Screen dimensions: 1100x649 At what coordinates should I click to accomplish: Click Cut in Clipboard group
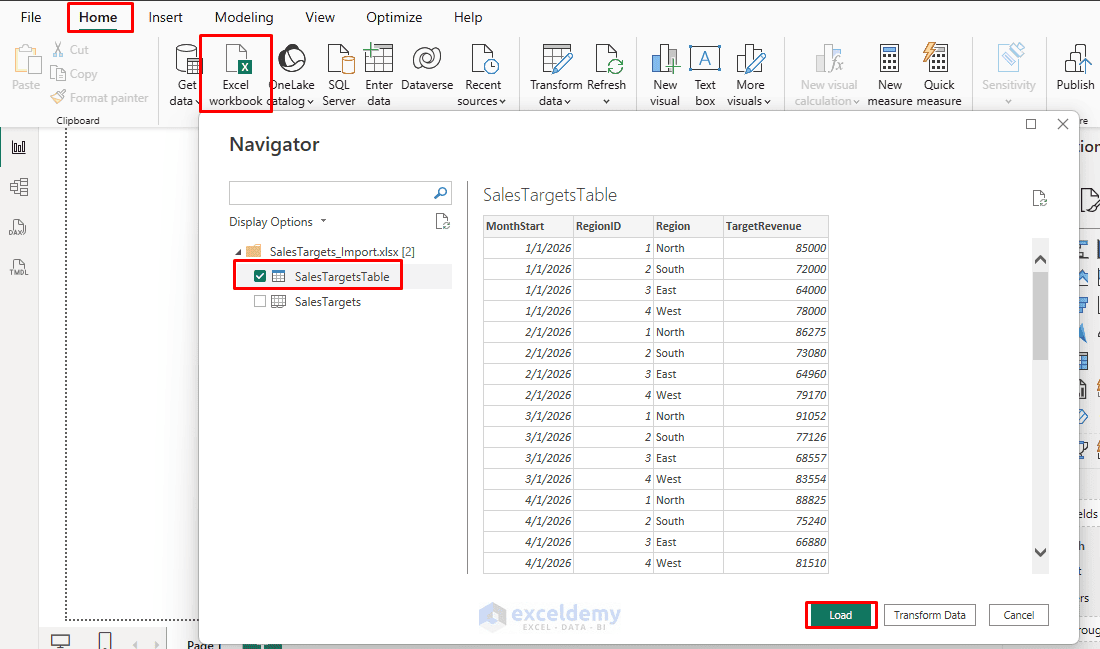(x=71, y=50)
